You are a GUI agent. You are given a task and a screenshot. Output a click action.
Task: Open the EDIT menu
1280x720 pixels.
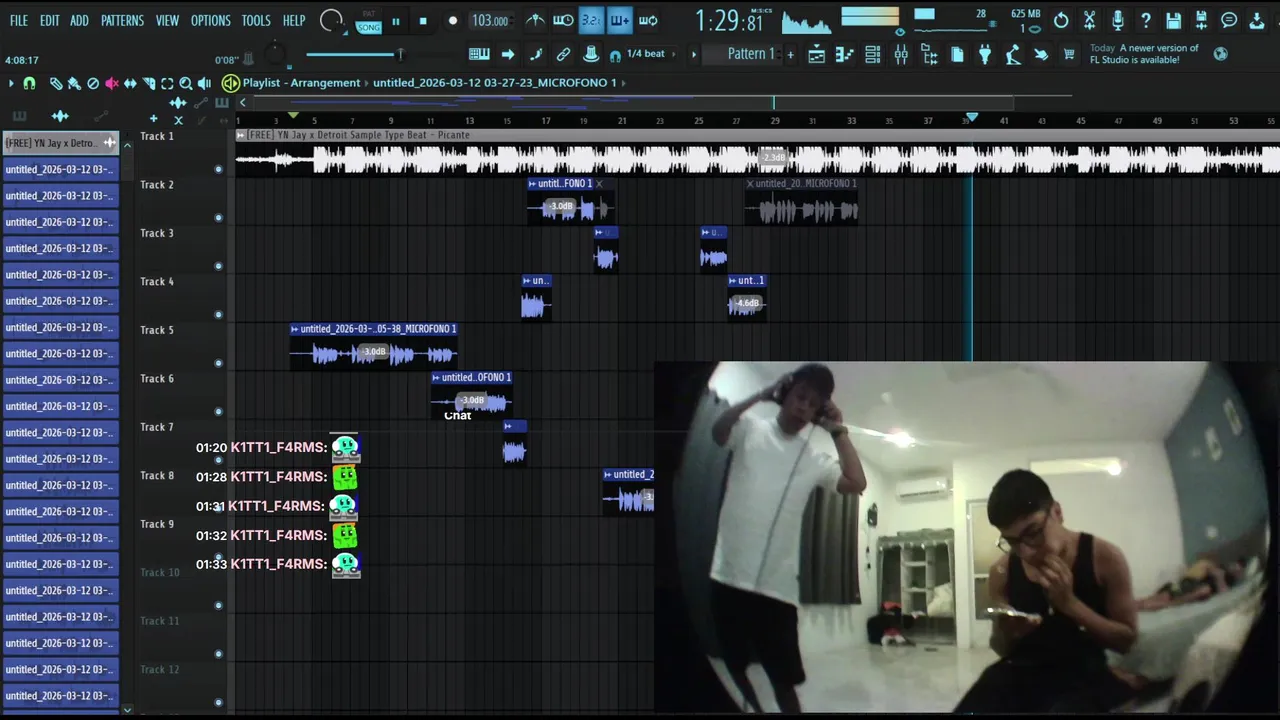pyautogui.click(x=50, y=20)
